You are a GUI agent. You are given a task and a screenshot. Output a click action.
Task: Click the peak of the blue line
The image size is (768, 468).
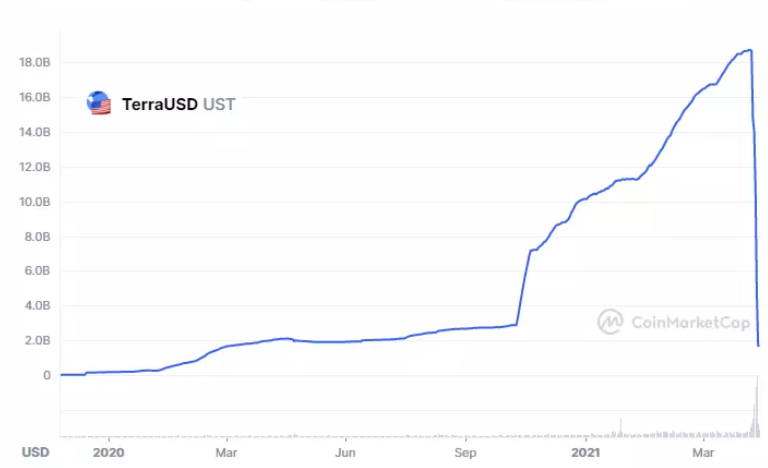(x=748, y=50)
